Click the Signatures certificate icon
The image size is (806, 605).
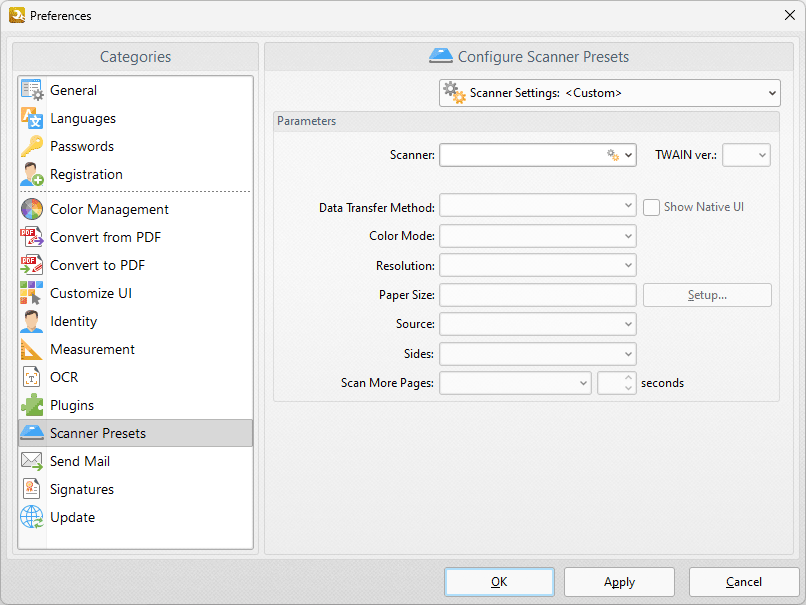click(32, 489)
